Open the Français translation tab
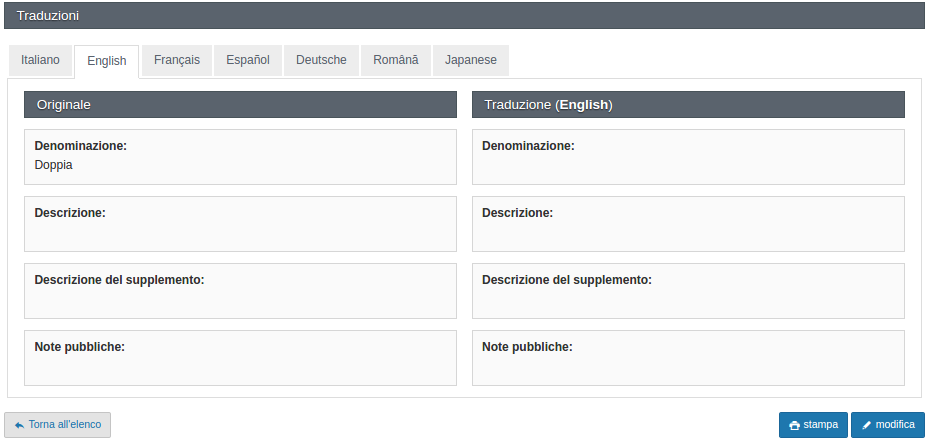 tap(176, 60)
